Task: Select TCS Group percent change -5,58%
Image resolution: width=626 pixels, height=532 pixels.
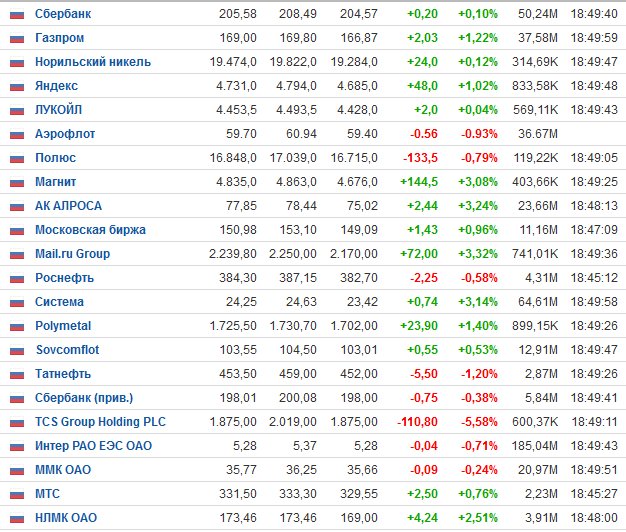Action: (x=479, y=421)
